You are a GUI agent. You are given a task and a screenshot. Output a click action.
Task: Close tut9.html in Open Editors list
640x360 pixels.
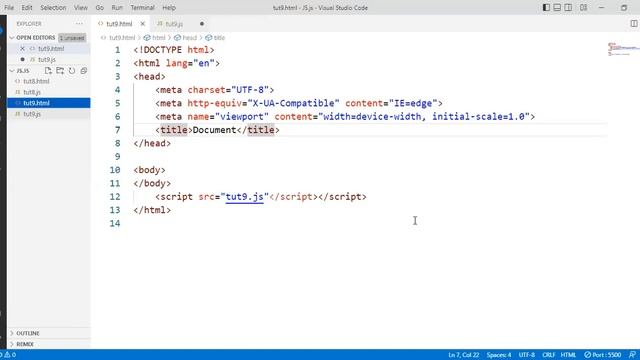pos(22,49)
